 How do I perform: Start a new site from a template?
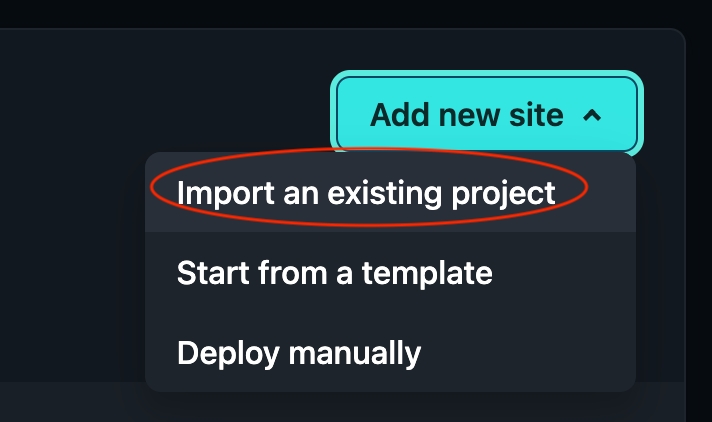coord(335,273)
